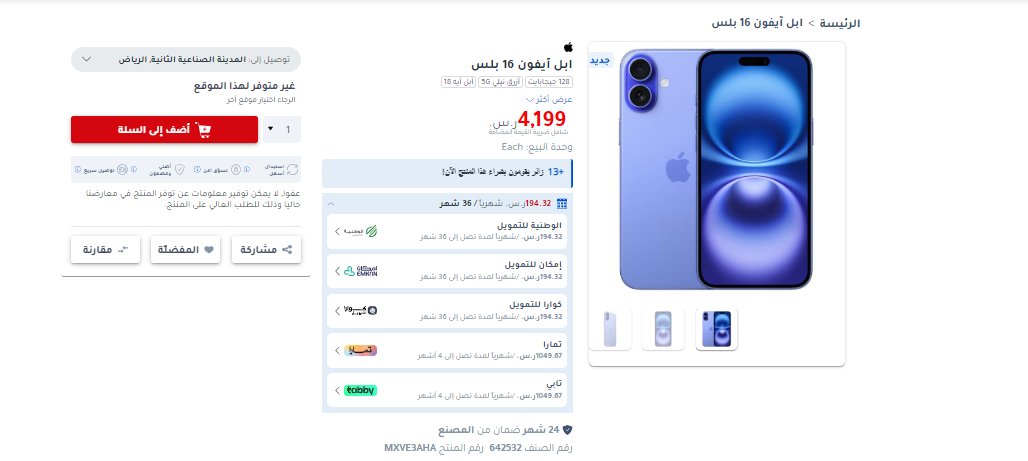Viewport: 1028px width, 461px height.
Task: Click the Apple brand logo above title
Action: pyautogui.click(x=568, y=47)
